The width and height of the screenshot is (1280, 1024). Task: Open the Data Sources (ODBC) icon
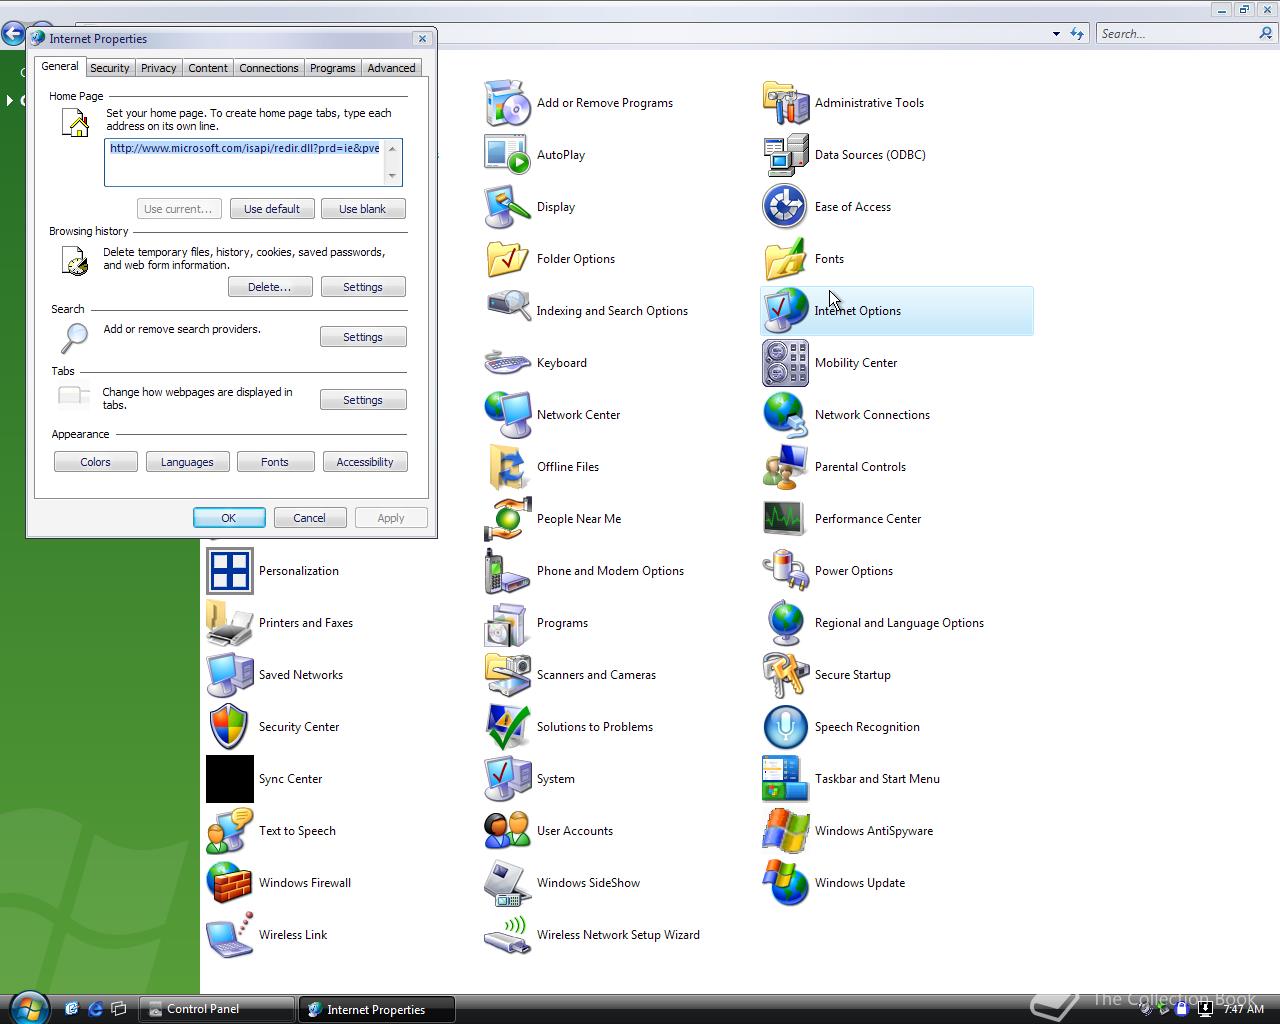tap(785, 155)
